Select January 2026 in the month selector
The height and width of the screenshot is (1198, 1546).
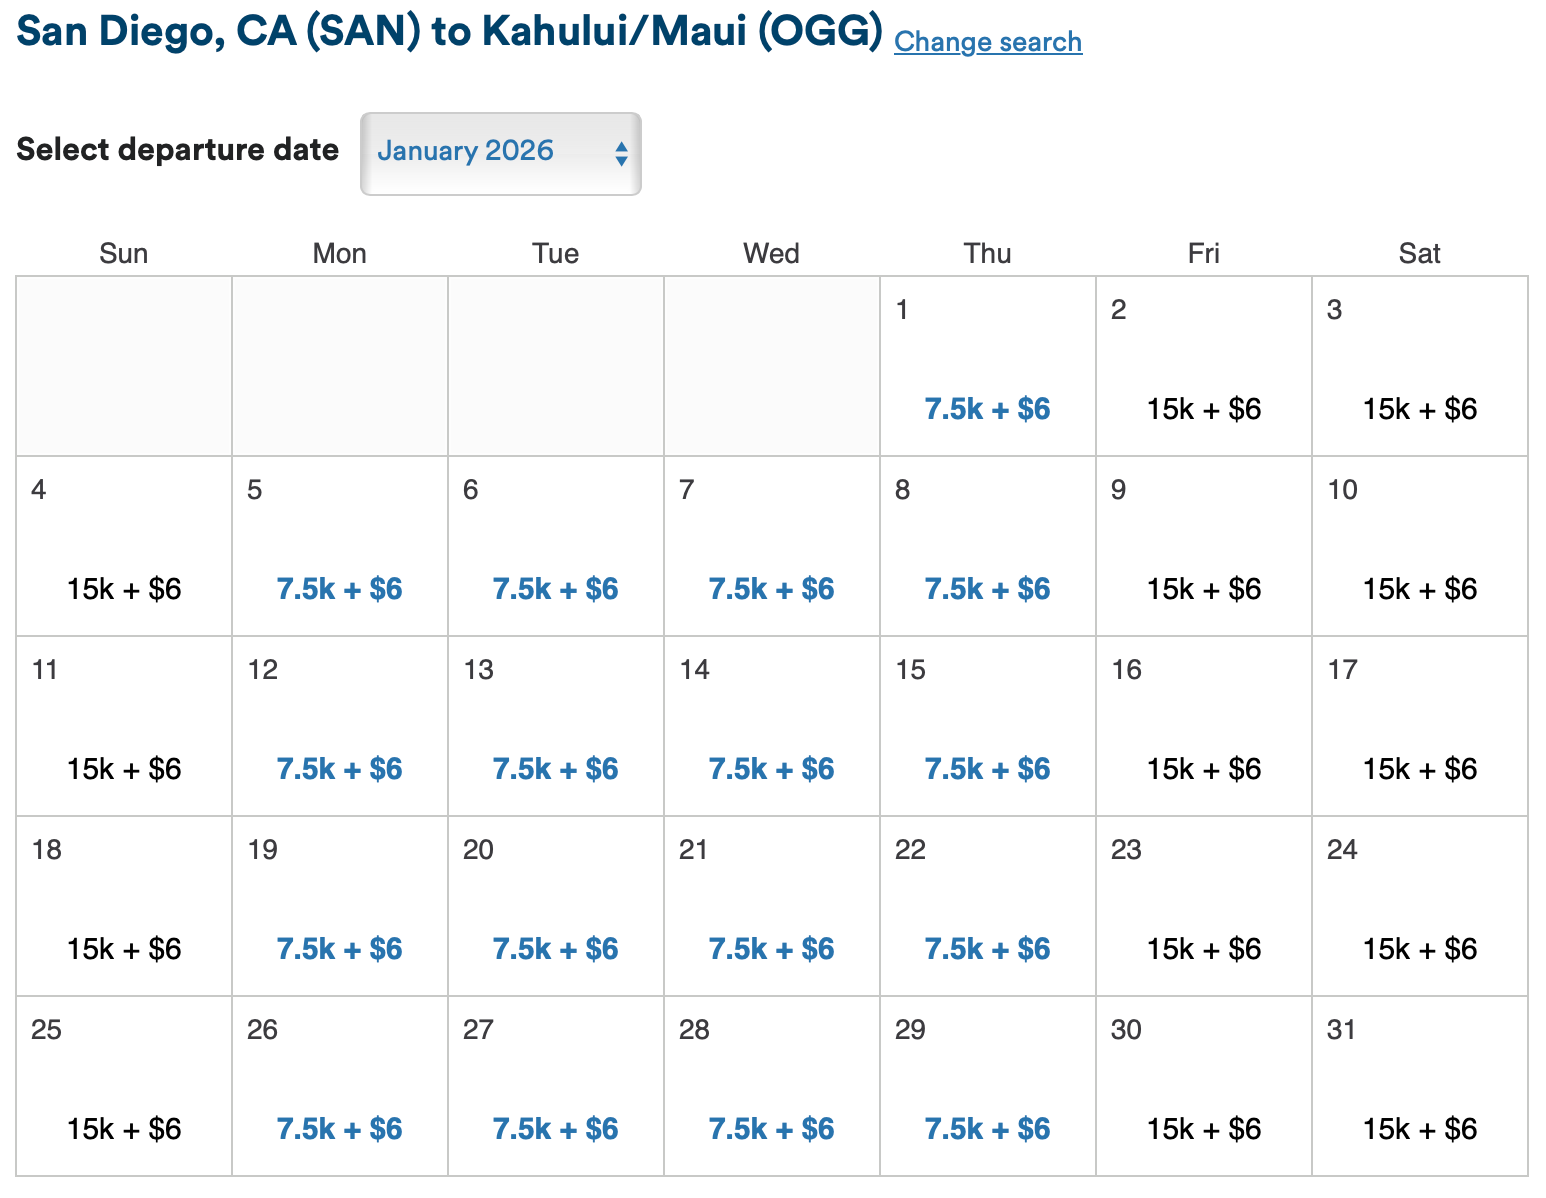tap(467, 152)
